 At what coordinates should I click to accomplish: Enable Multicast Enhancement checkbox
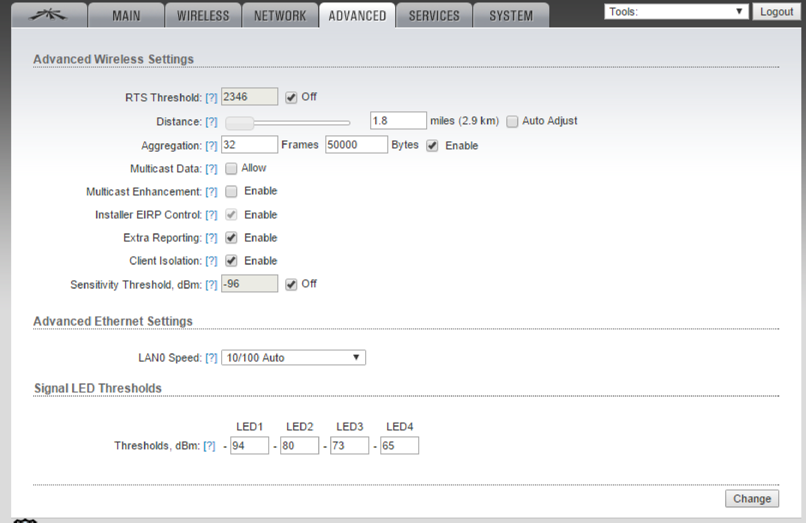coord(231,191)
